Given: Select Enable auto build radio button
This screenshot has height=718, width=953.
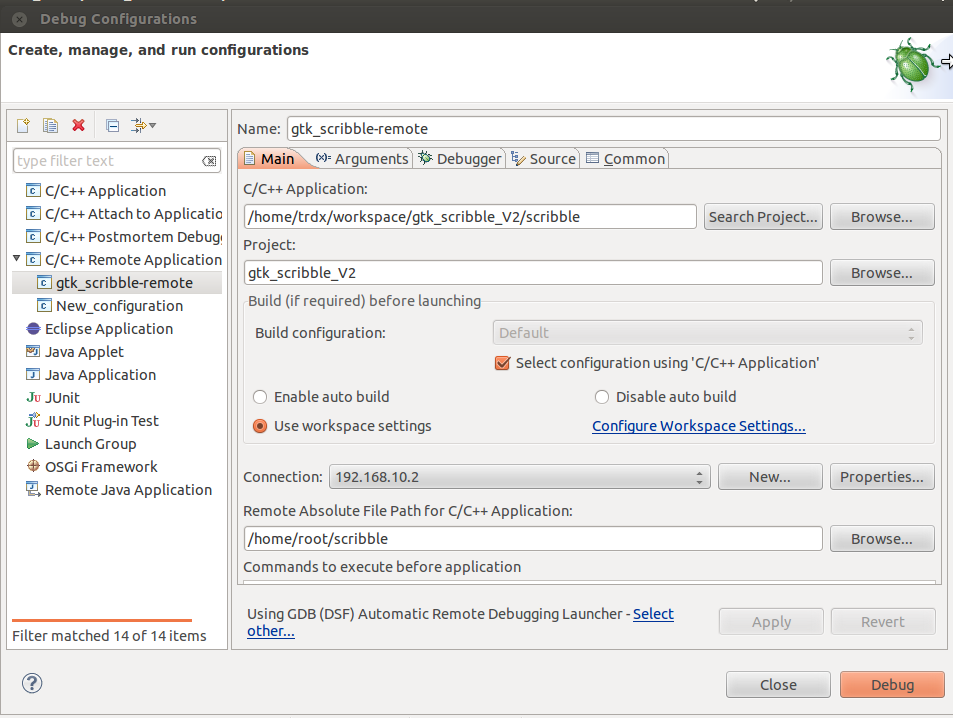Looking at the screenshot, I should (x=260, y=397).
